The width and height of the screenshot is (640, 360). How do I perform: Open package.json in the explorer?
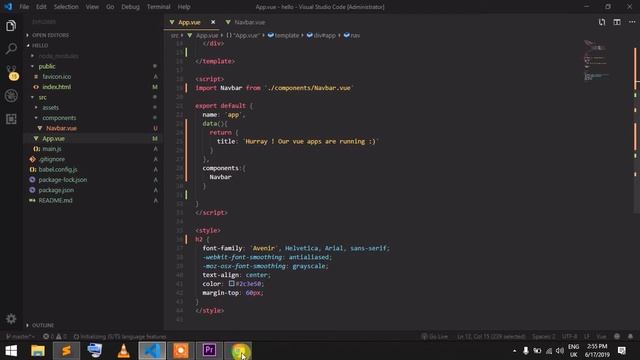pyautogui.click(x=56, y=190)
